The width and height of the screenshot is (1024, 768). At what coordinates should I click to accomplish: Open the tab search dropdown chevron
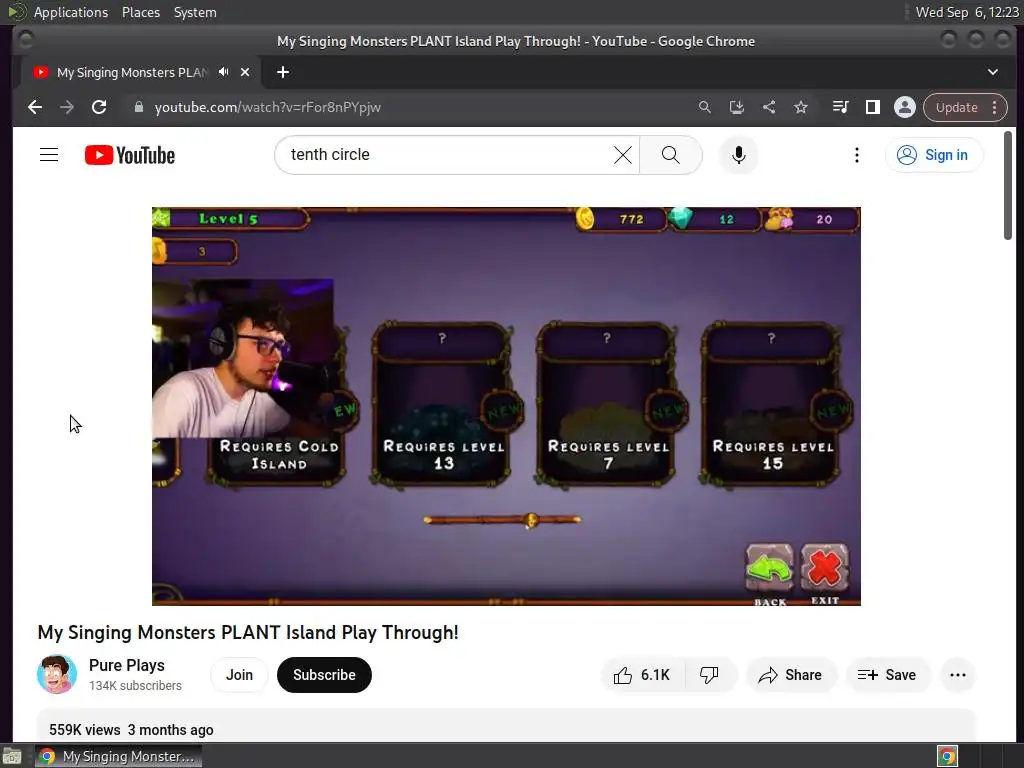(x=993, y=72)
